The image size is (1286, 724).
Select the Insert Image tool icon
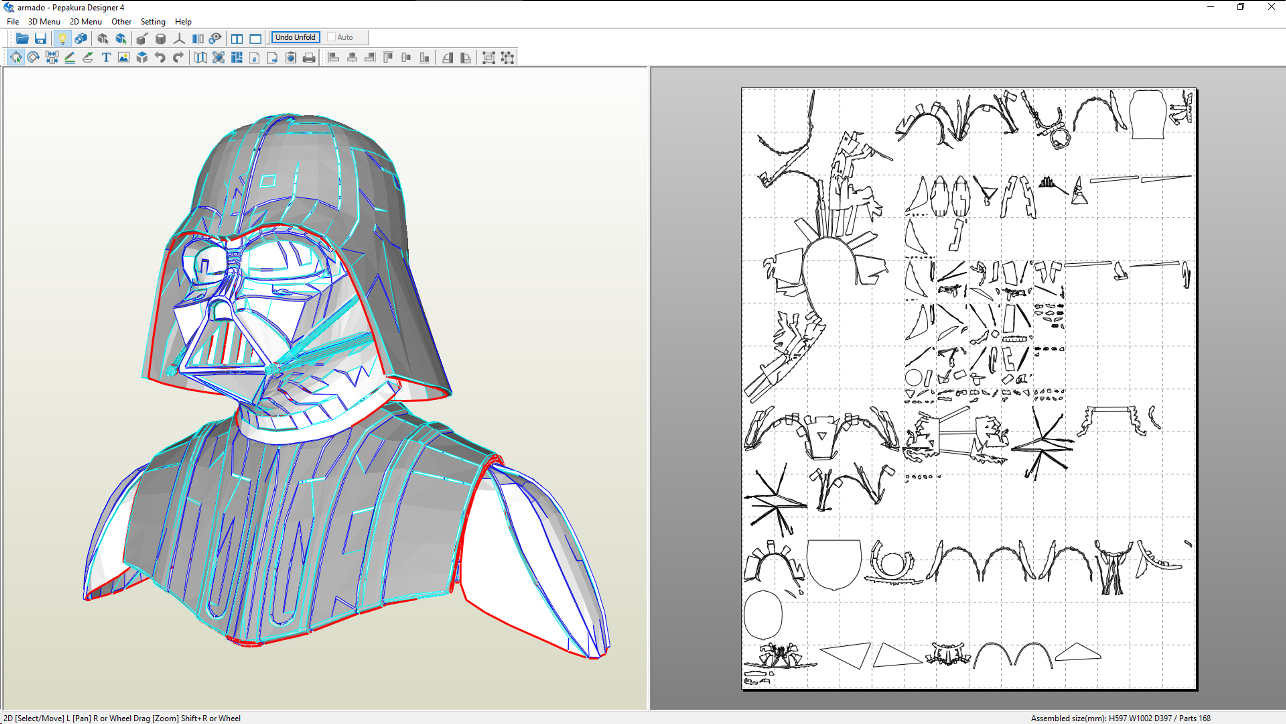click(x=124, y=57)
